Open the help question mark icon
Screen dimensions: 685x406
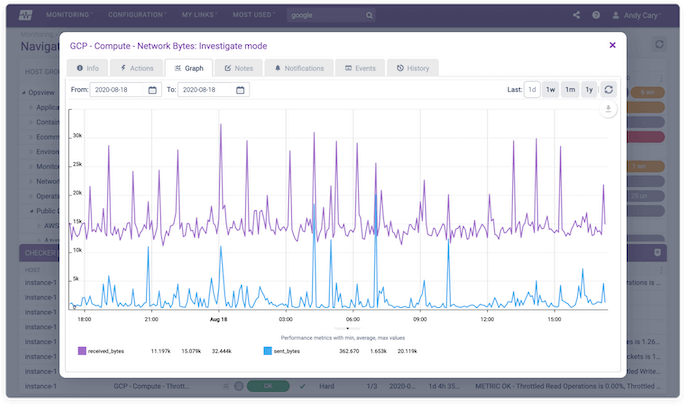[597, 16]
